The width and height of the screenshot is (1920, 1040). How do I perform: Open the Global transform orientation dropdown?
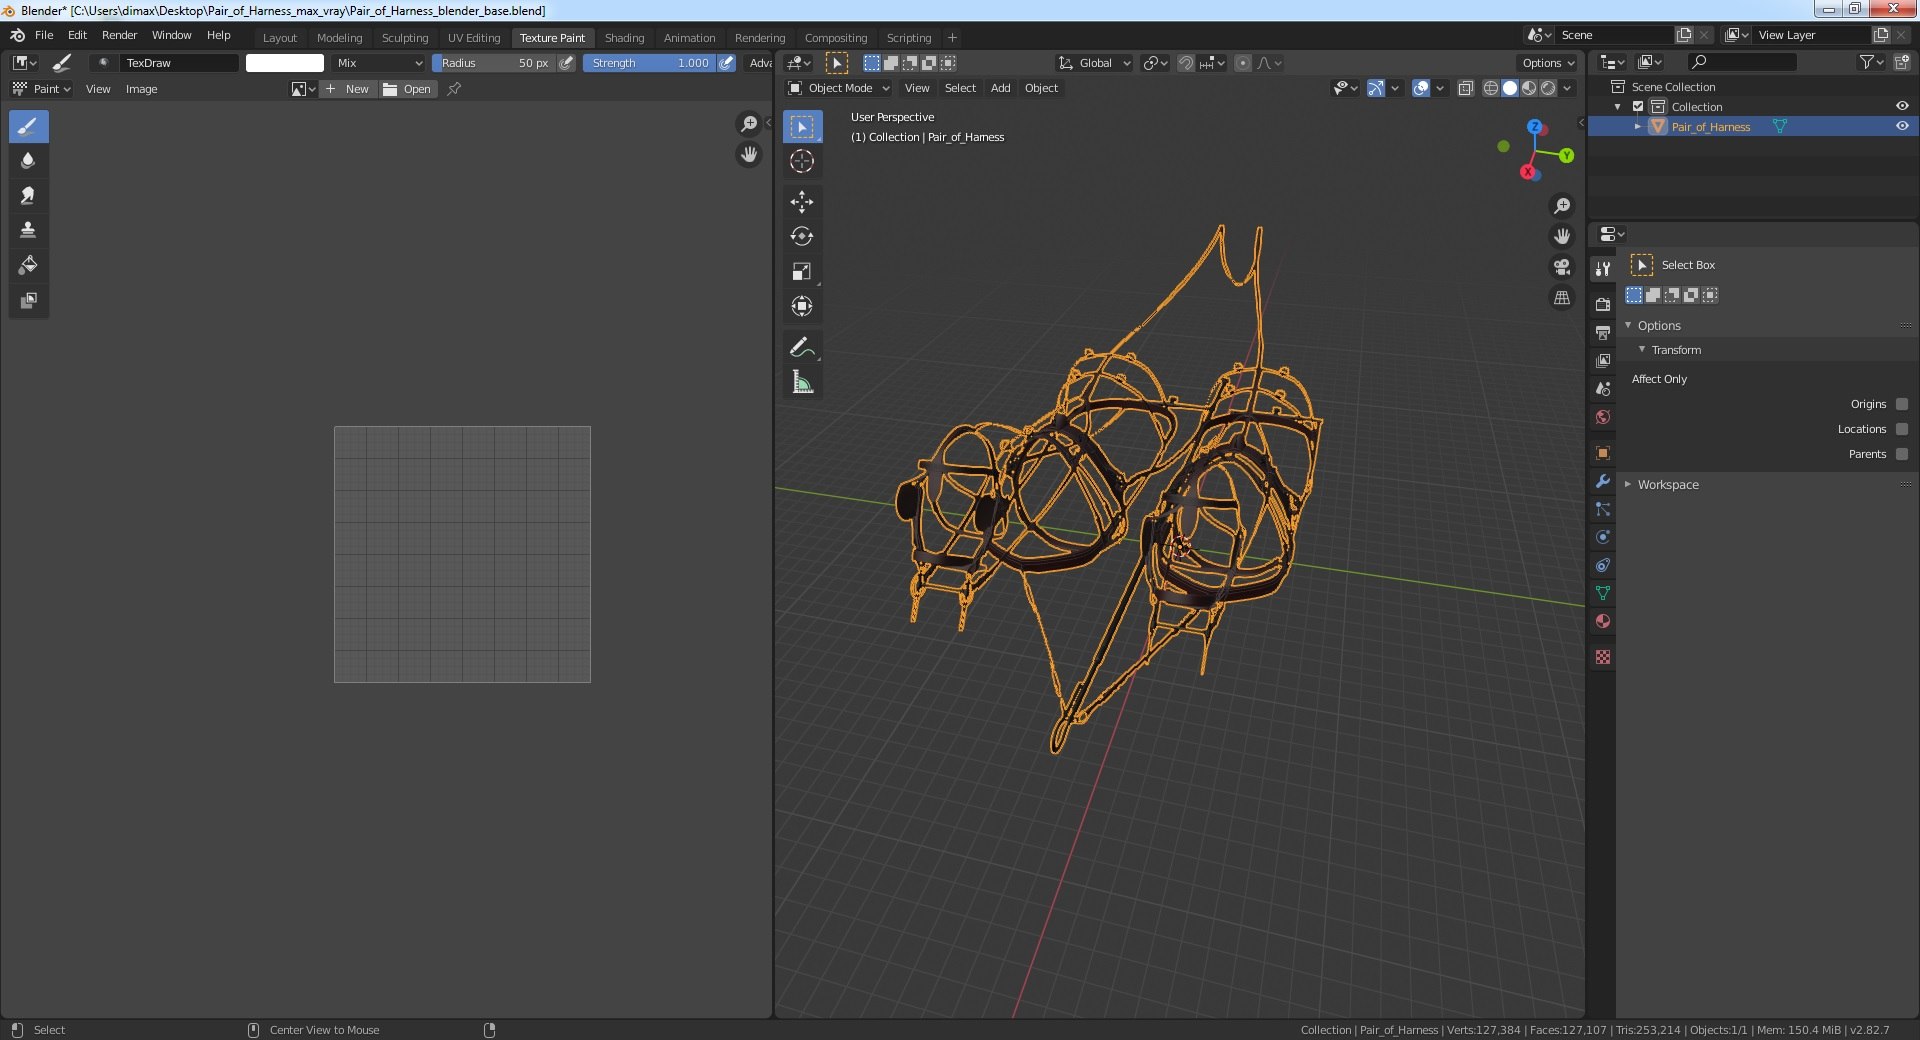(x=1095, y=63)
